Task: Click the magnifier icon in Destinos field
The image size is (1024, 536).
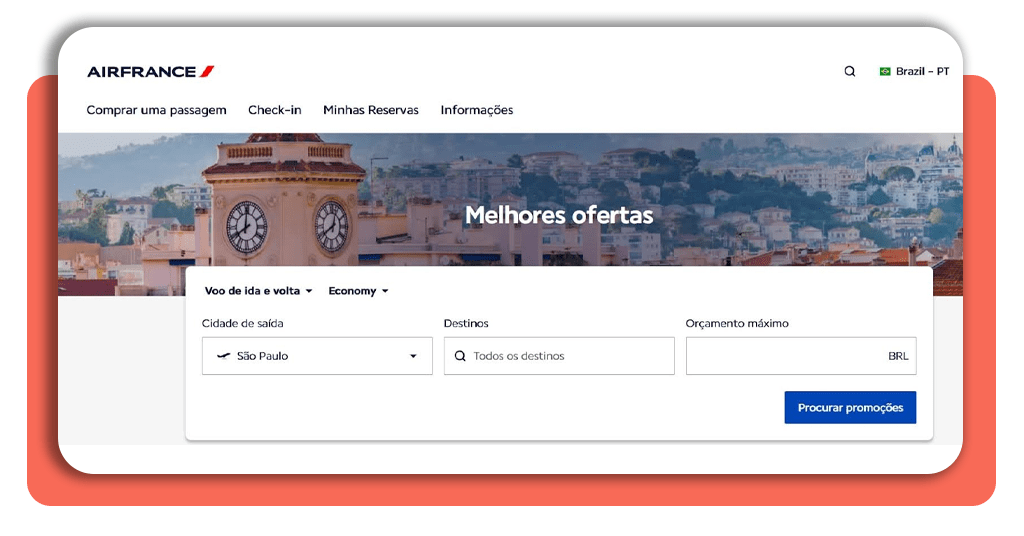Action: pos(460,356)
